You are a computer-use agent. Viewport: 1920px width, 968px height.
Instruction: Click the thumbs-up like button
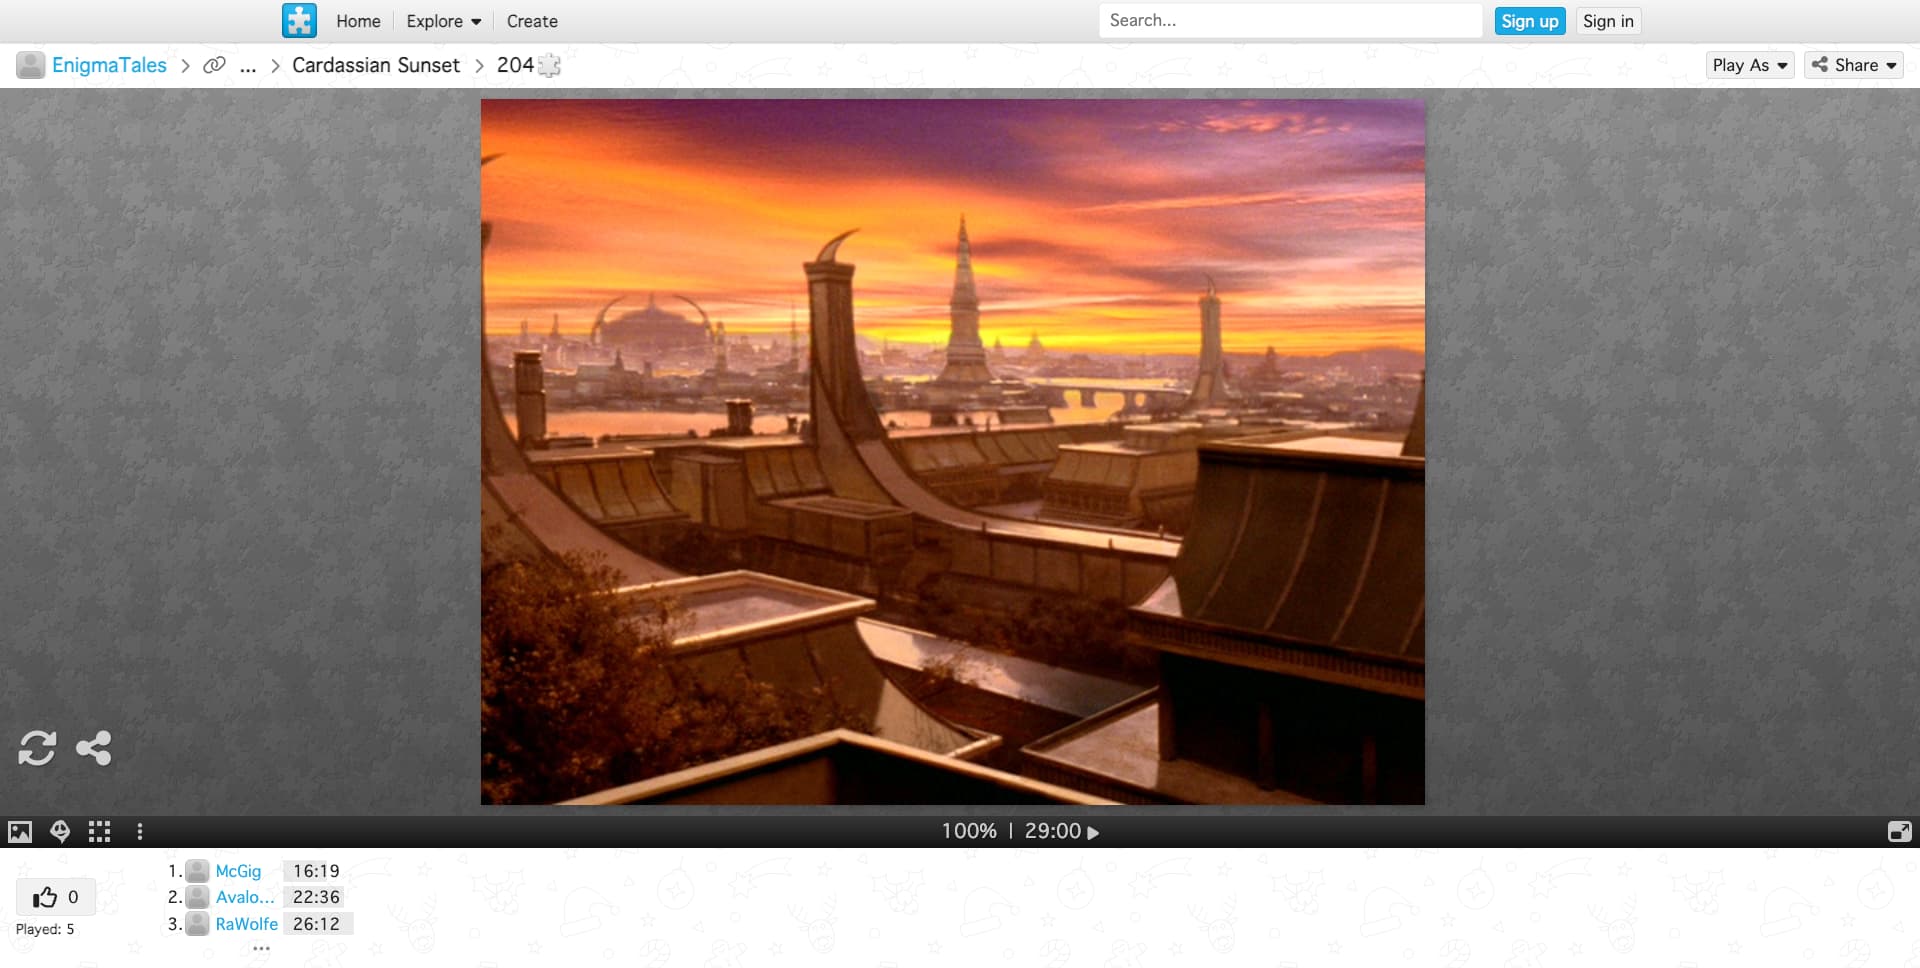point(56,897)
